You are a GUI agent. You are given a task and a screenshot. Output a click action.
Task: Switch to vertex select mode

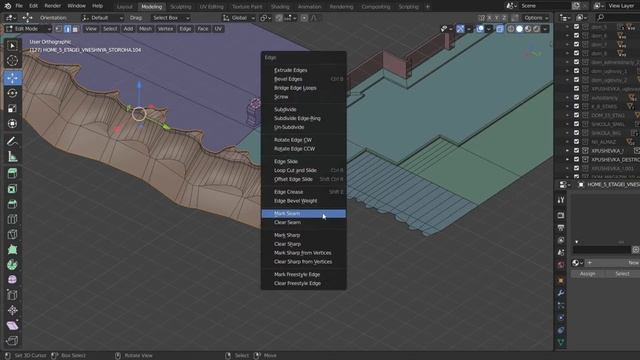pyautogui.click(x=59, y=29)
